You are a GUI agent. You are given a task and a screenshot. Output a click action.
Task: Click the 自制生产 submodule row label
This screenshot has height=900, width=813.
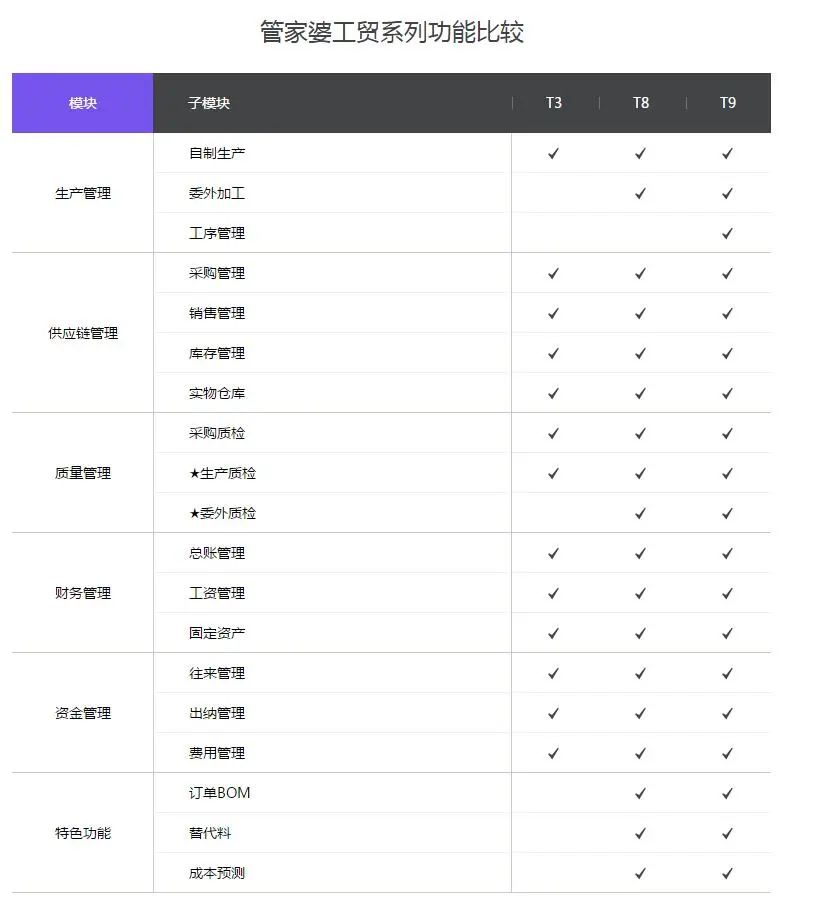217,153
